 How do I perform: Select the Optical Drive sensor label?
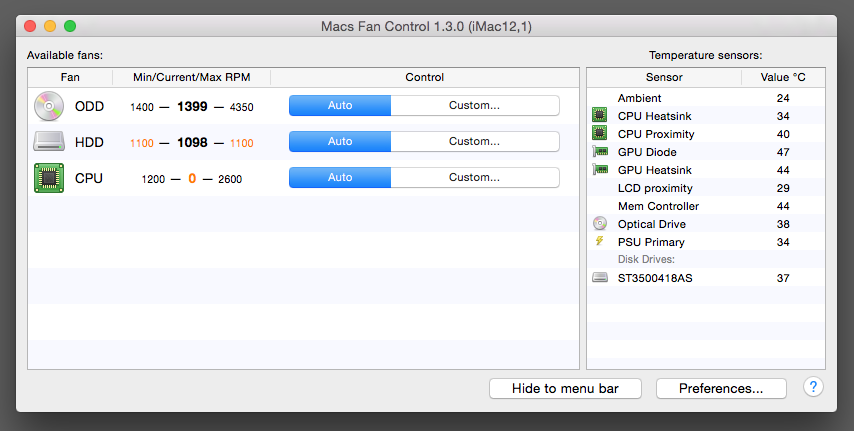(x=652, y=224)
